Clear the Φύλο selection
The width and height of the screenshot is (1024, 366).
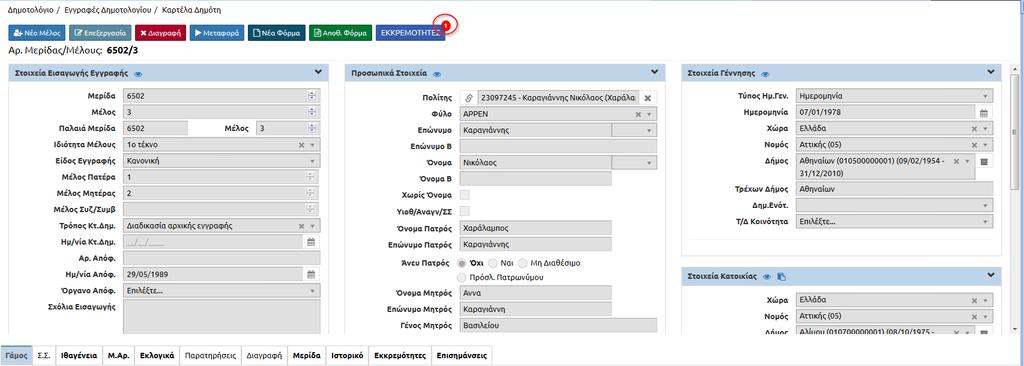click(639, 114)
